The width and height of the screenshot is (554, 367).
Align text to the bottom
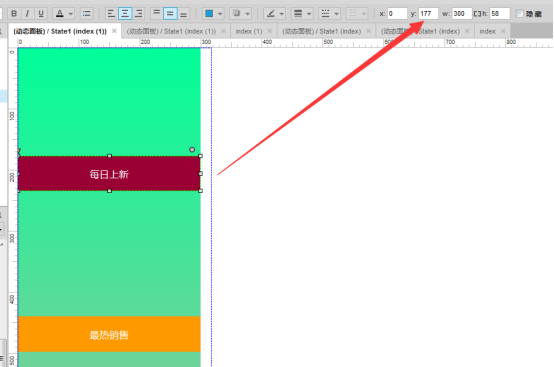pyautogui.click(x=183, y=14)
